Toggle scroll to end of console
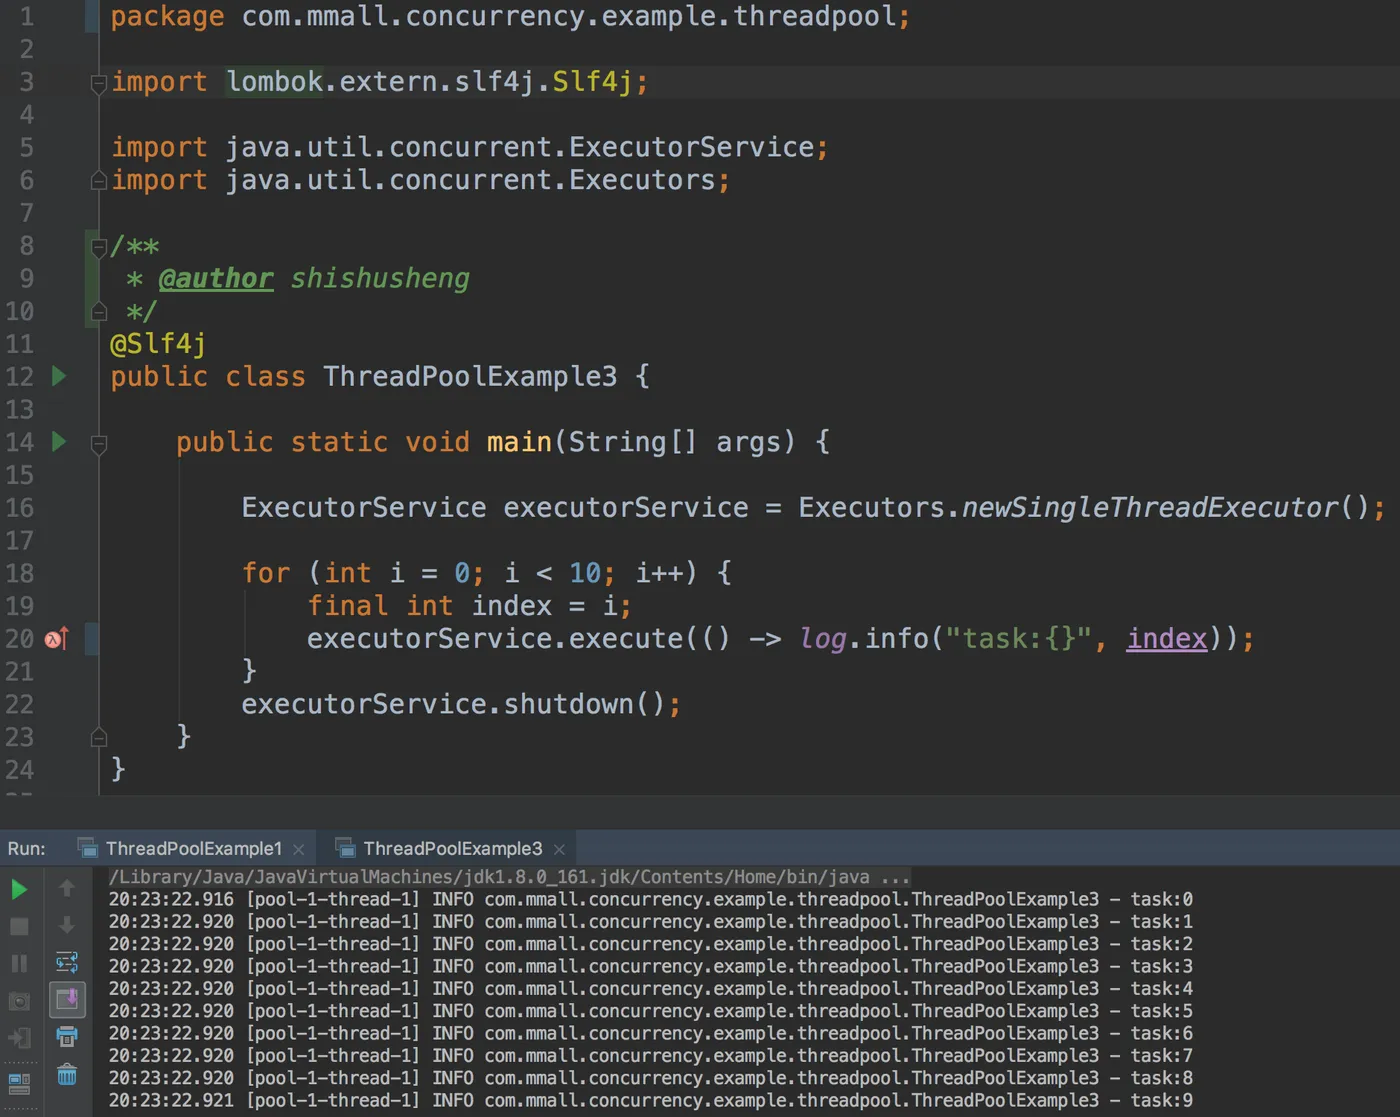 (67, 1000)
